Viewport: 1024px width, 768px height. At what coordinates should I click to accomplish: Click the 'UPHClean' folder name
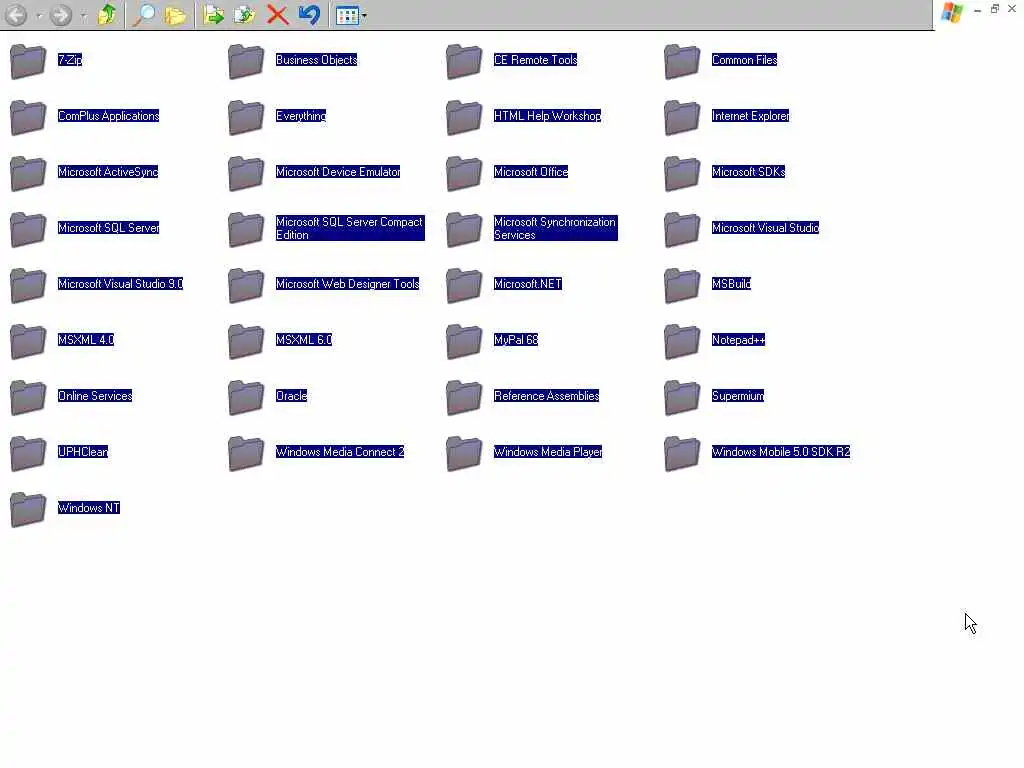tap(83, 452)
